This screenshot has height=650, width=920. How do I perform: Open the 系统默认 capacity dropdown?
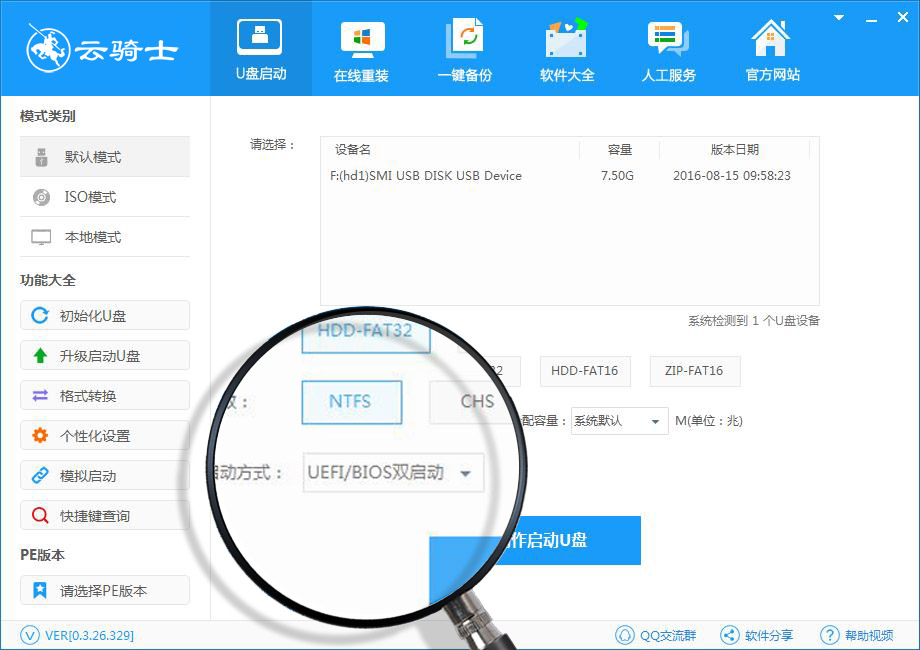[x=618, y=421]
